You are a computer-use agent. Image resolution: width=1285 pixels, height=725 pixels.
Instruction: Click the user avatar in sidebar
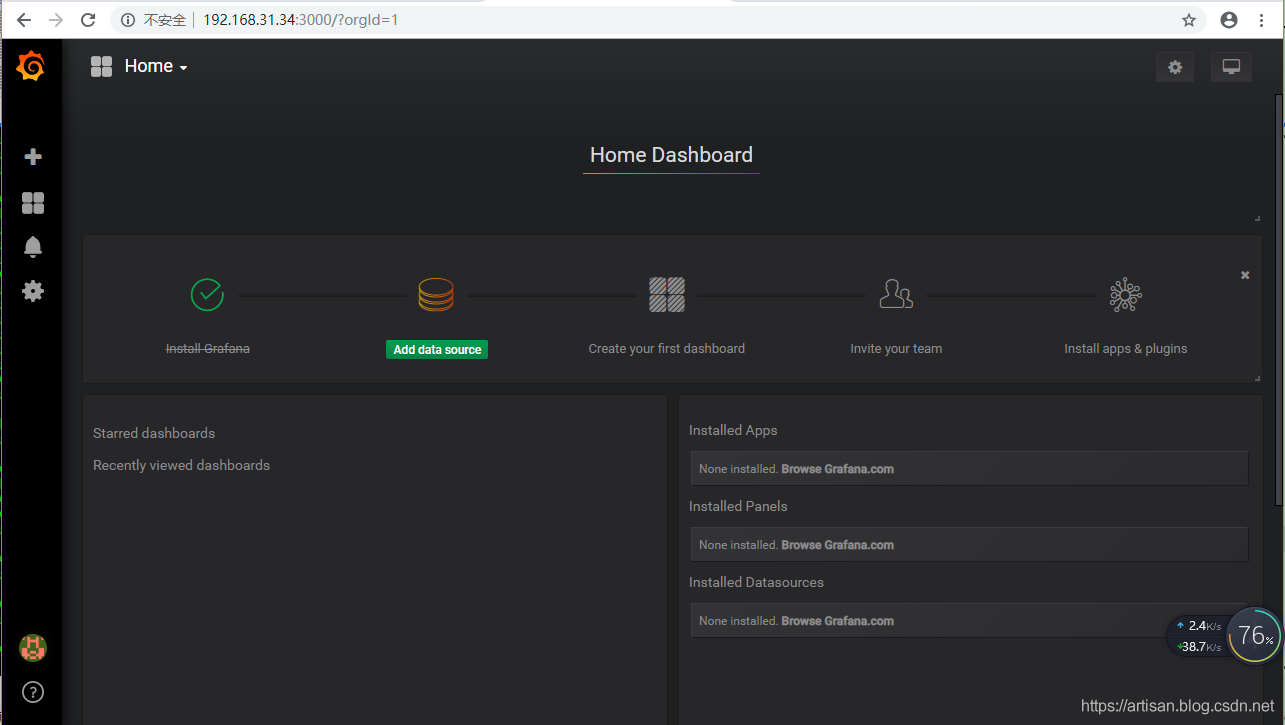(33, 648)
